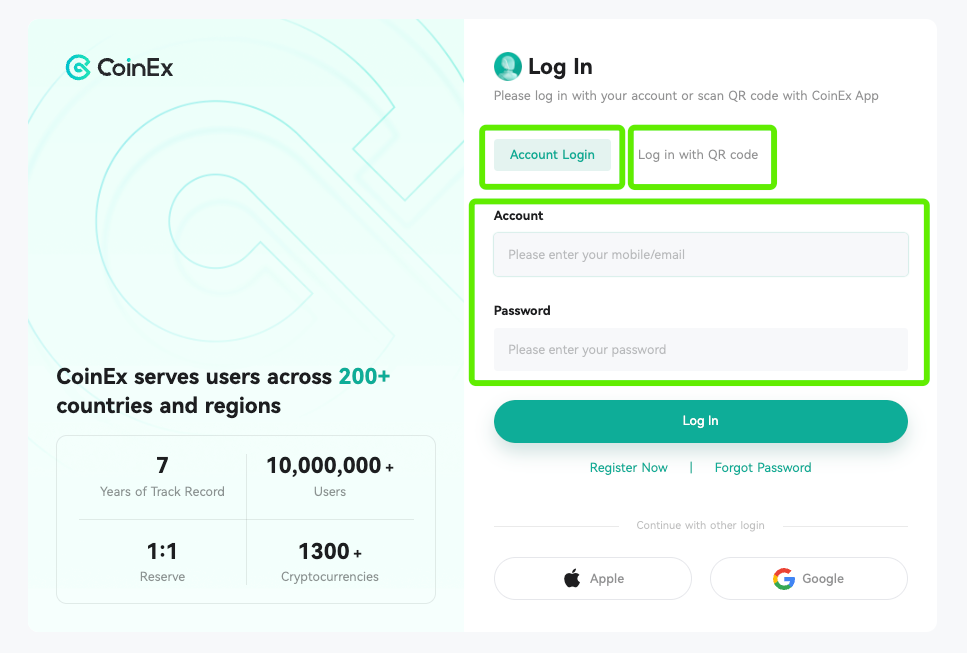Click the Google logo icon
The image size is (967, 653).
784,578
